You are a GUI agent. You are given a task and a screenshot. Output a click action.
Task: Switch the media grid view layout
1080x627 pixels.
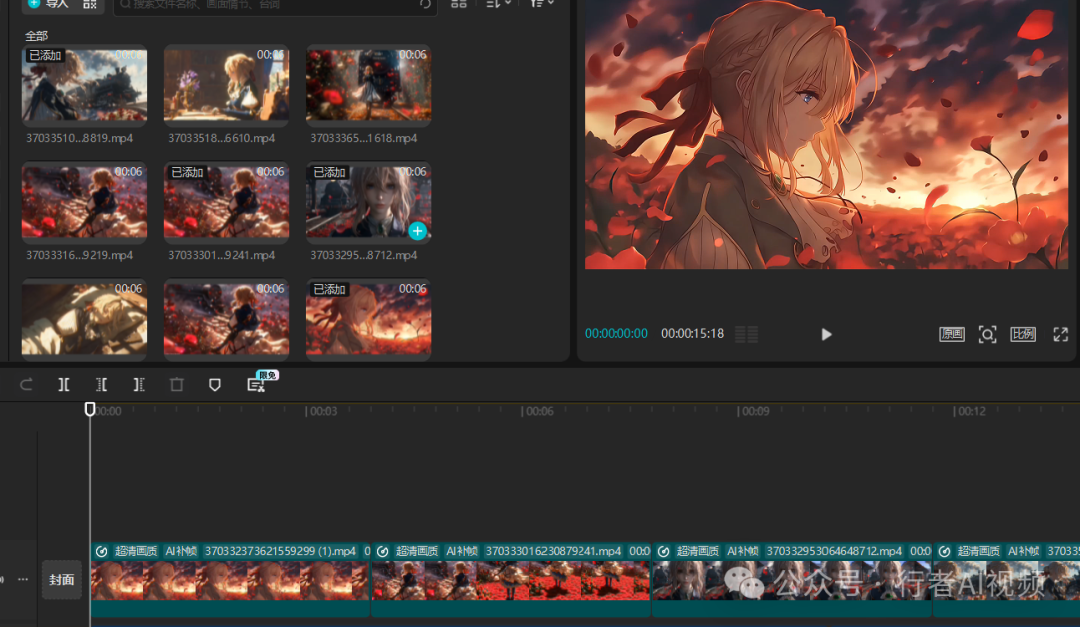[x=459, y=4]
